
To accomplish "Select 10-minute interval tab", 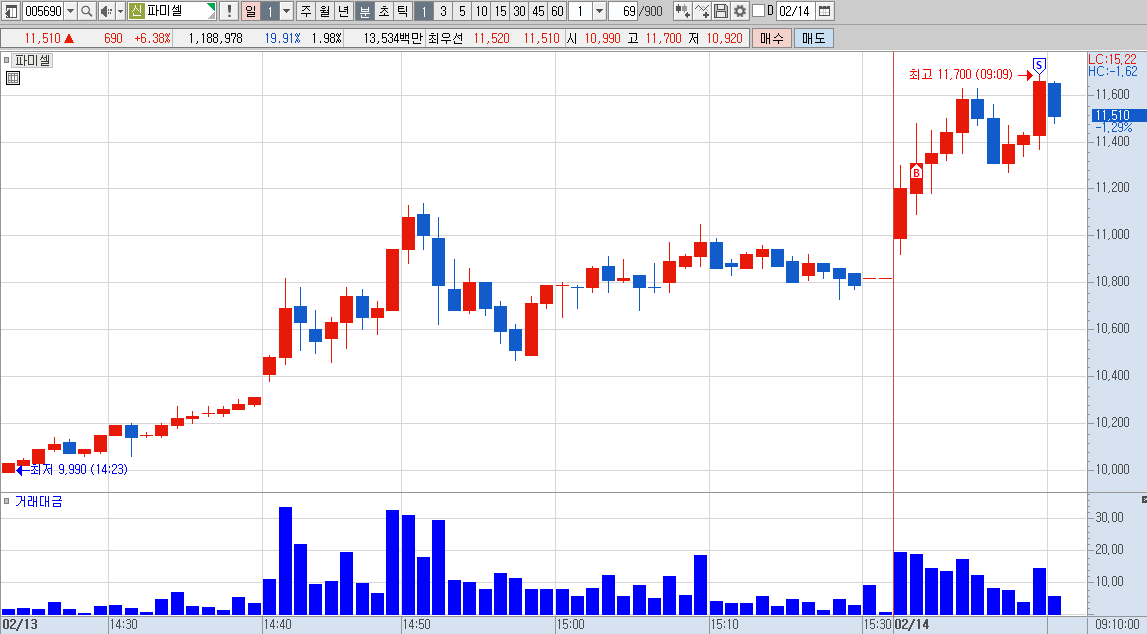I will [481, 11].
